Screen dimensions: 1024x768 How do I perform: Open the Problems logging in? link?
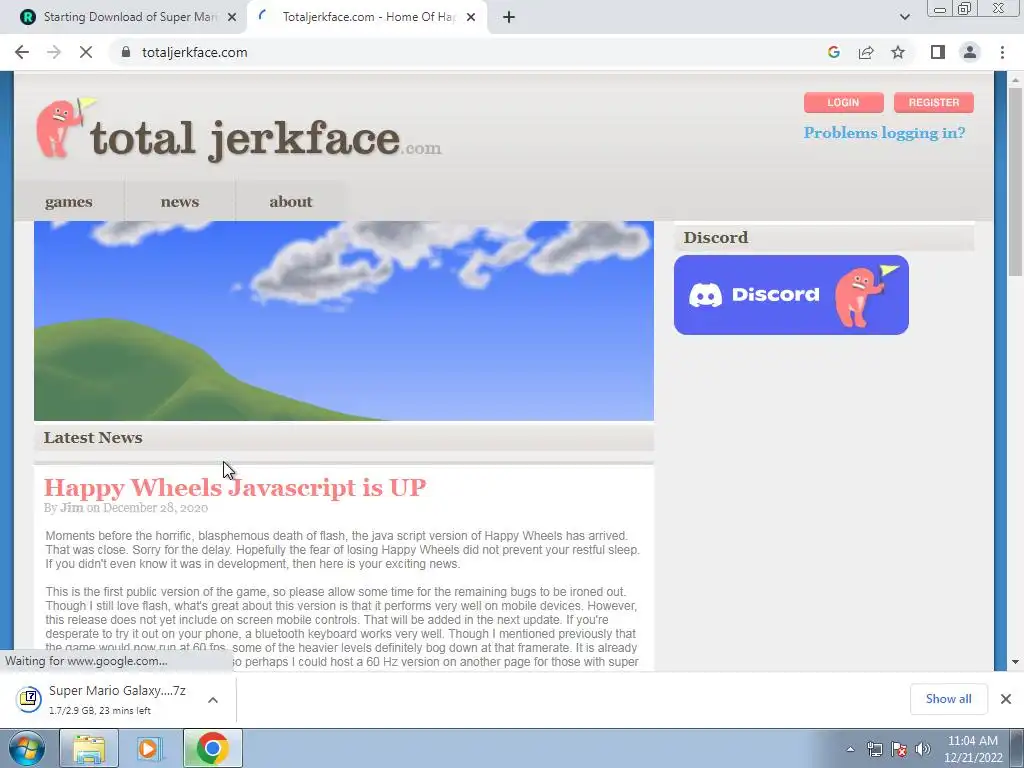point(884,133)
